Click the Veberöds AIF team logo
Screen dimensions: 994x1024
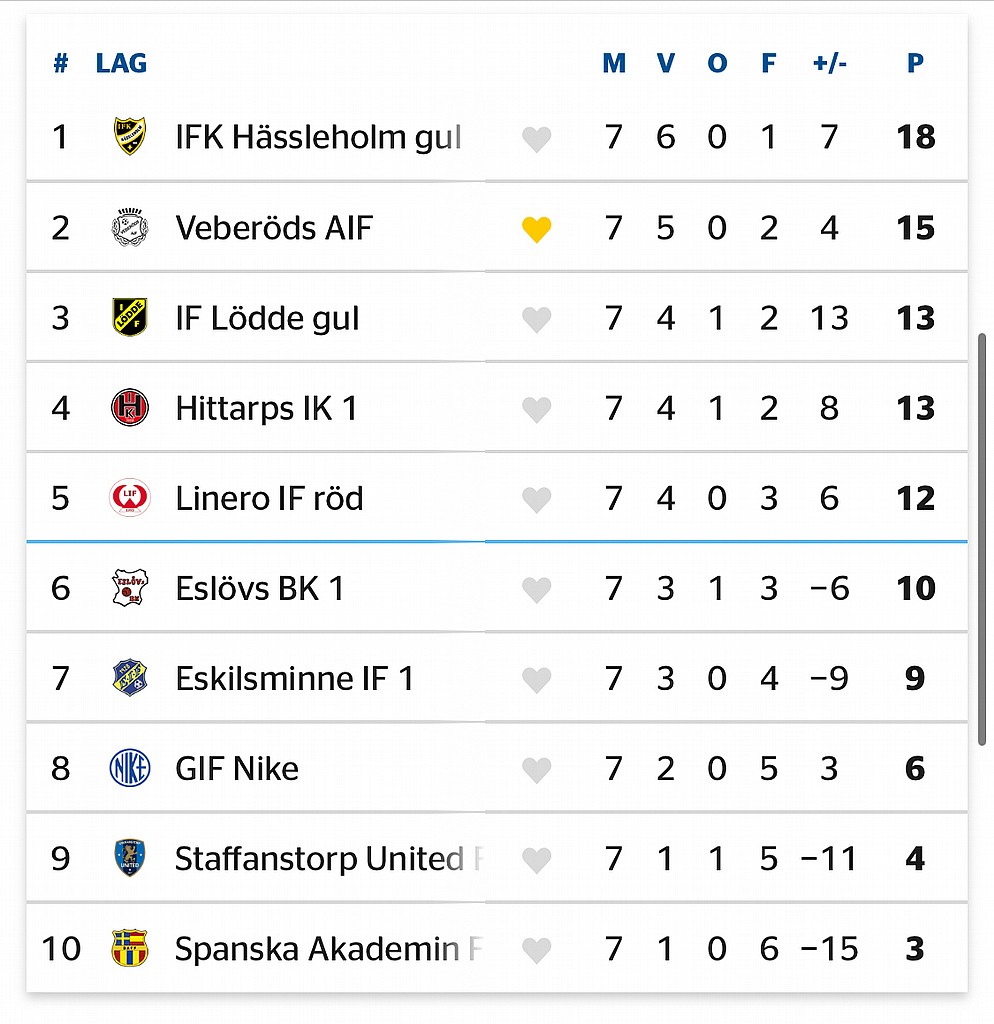130,227
